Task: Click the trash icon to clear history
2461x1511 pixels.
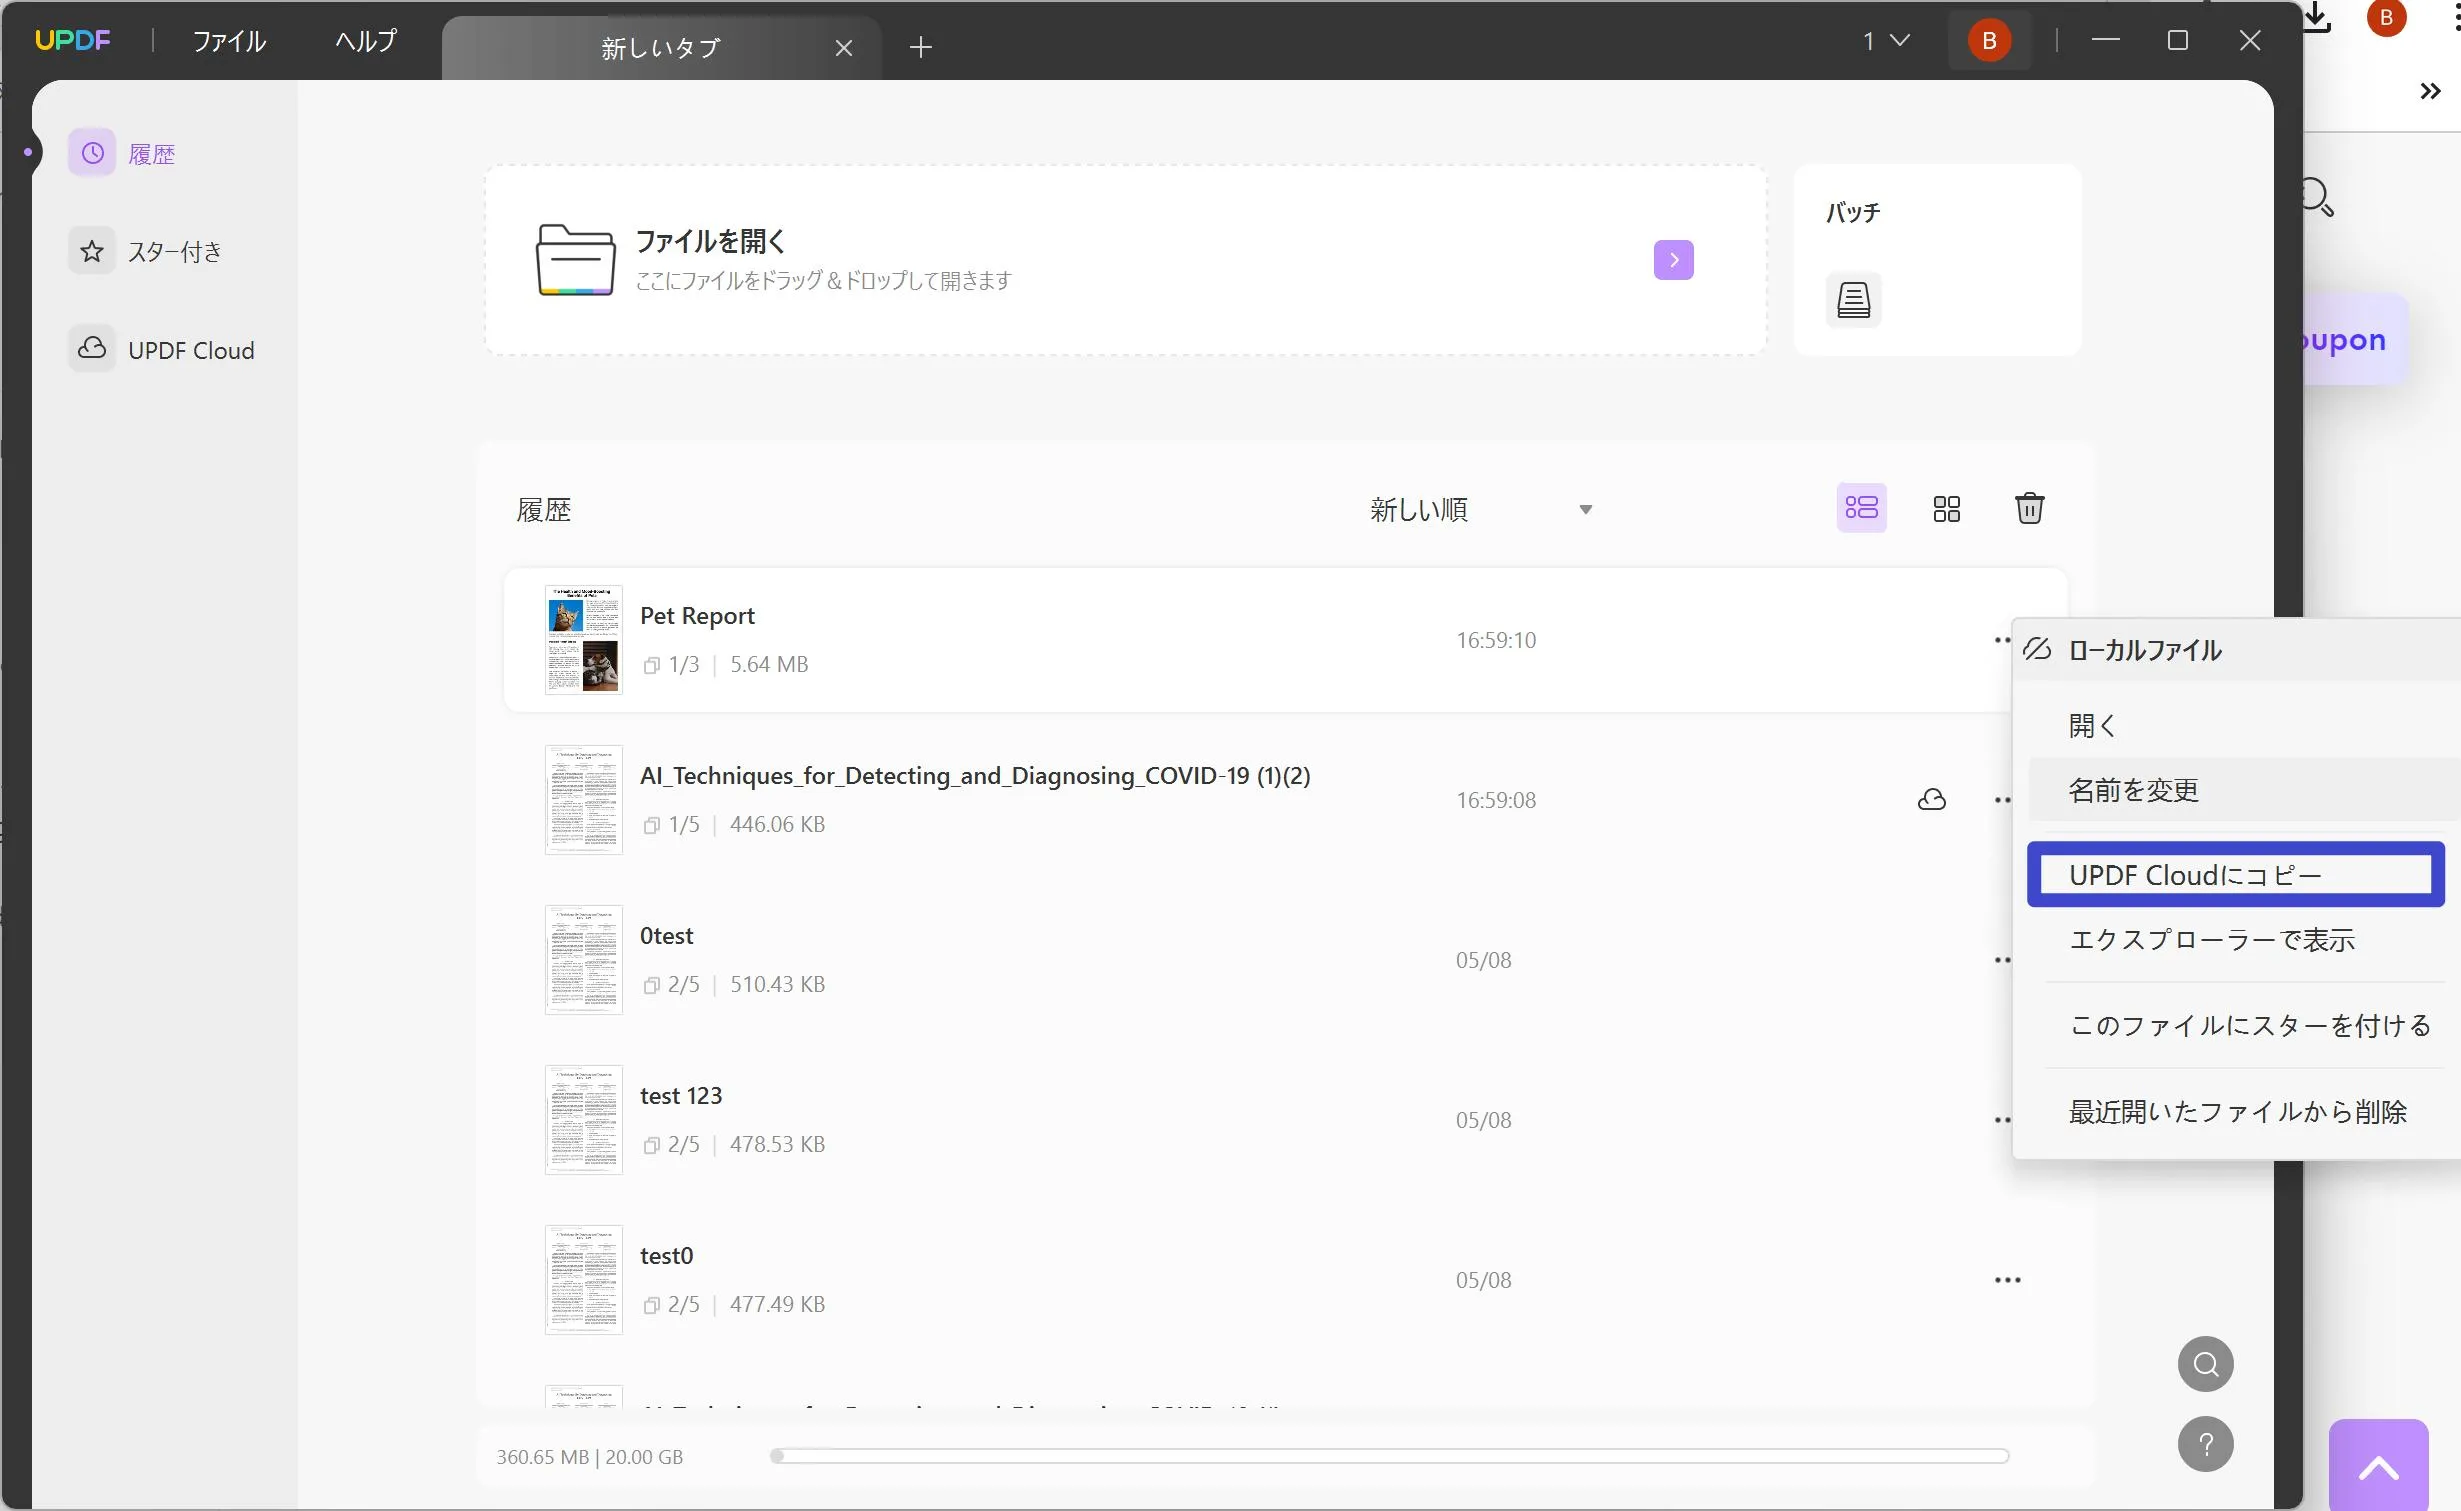Action: [x=2029, y=508]
